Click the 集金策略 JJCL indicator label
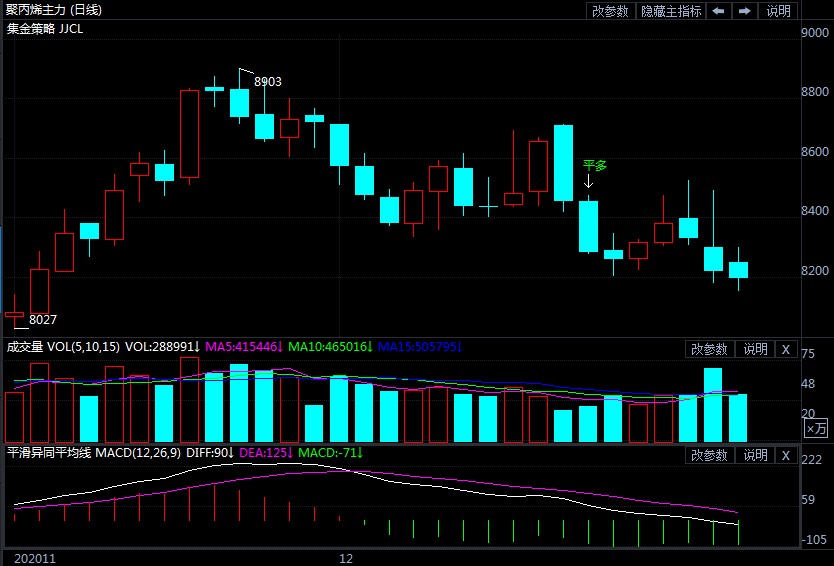 pyautogui.click(x=45, y=29)
